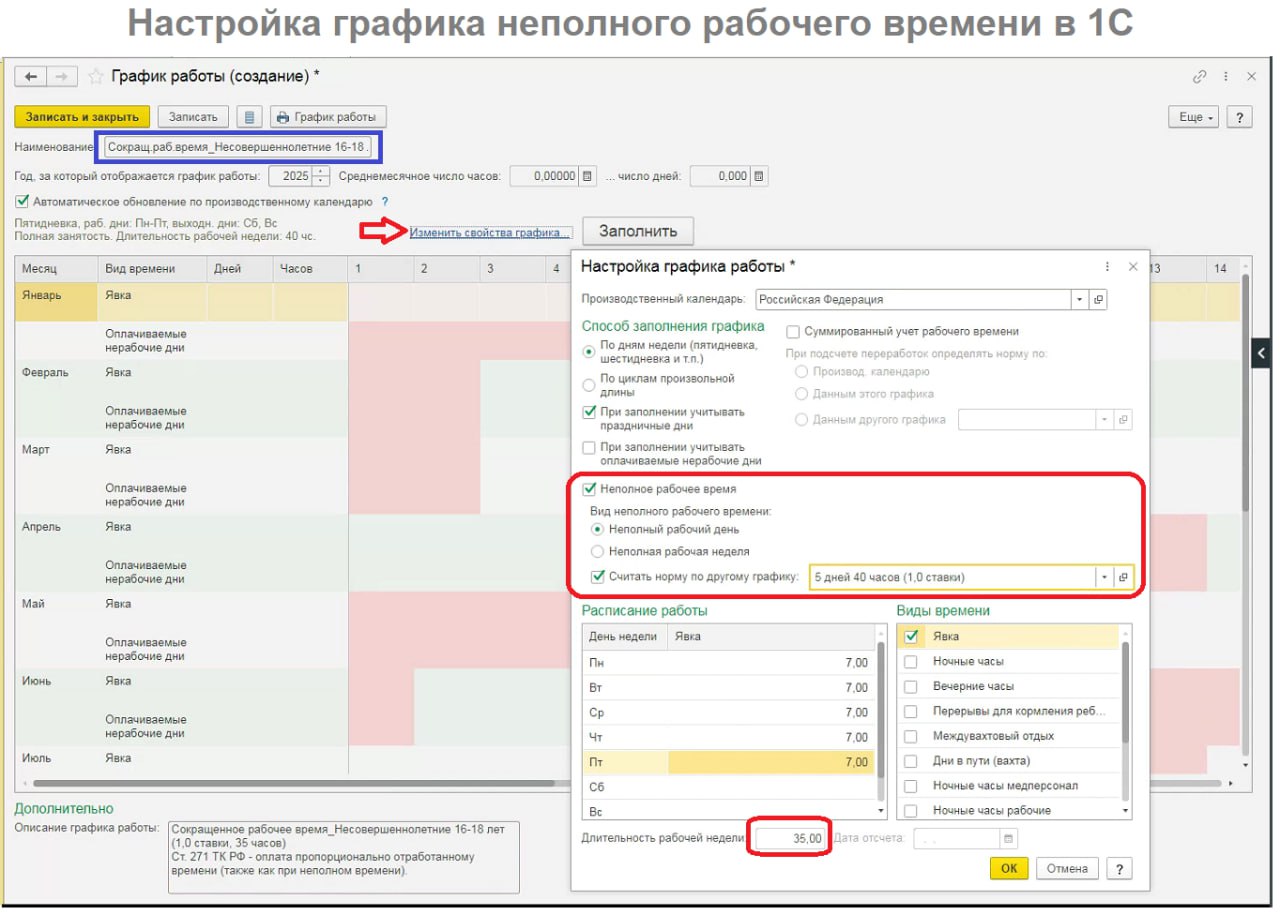Choose Неполный рабочий день radio
The width and height of the screenshot is (1280, 915).
(x=598, y=529)
